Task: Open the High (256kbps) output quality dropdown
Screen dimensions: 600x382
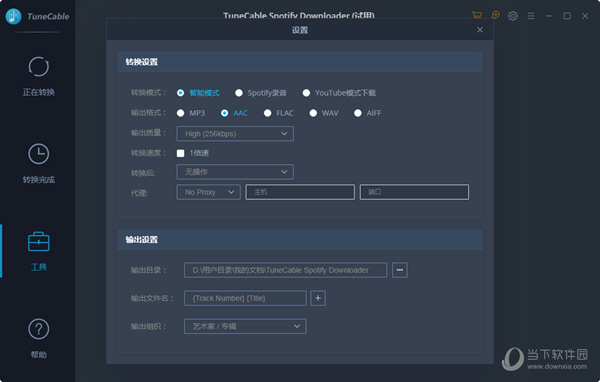Action: click(x=235, y=134)
